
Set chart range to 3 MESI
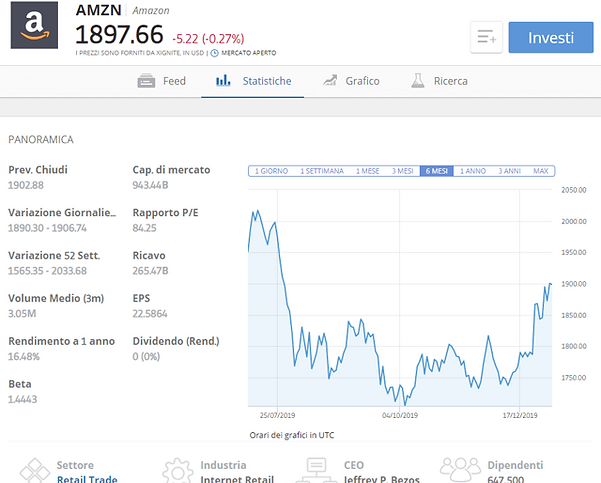402,171
